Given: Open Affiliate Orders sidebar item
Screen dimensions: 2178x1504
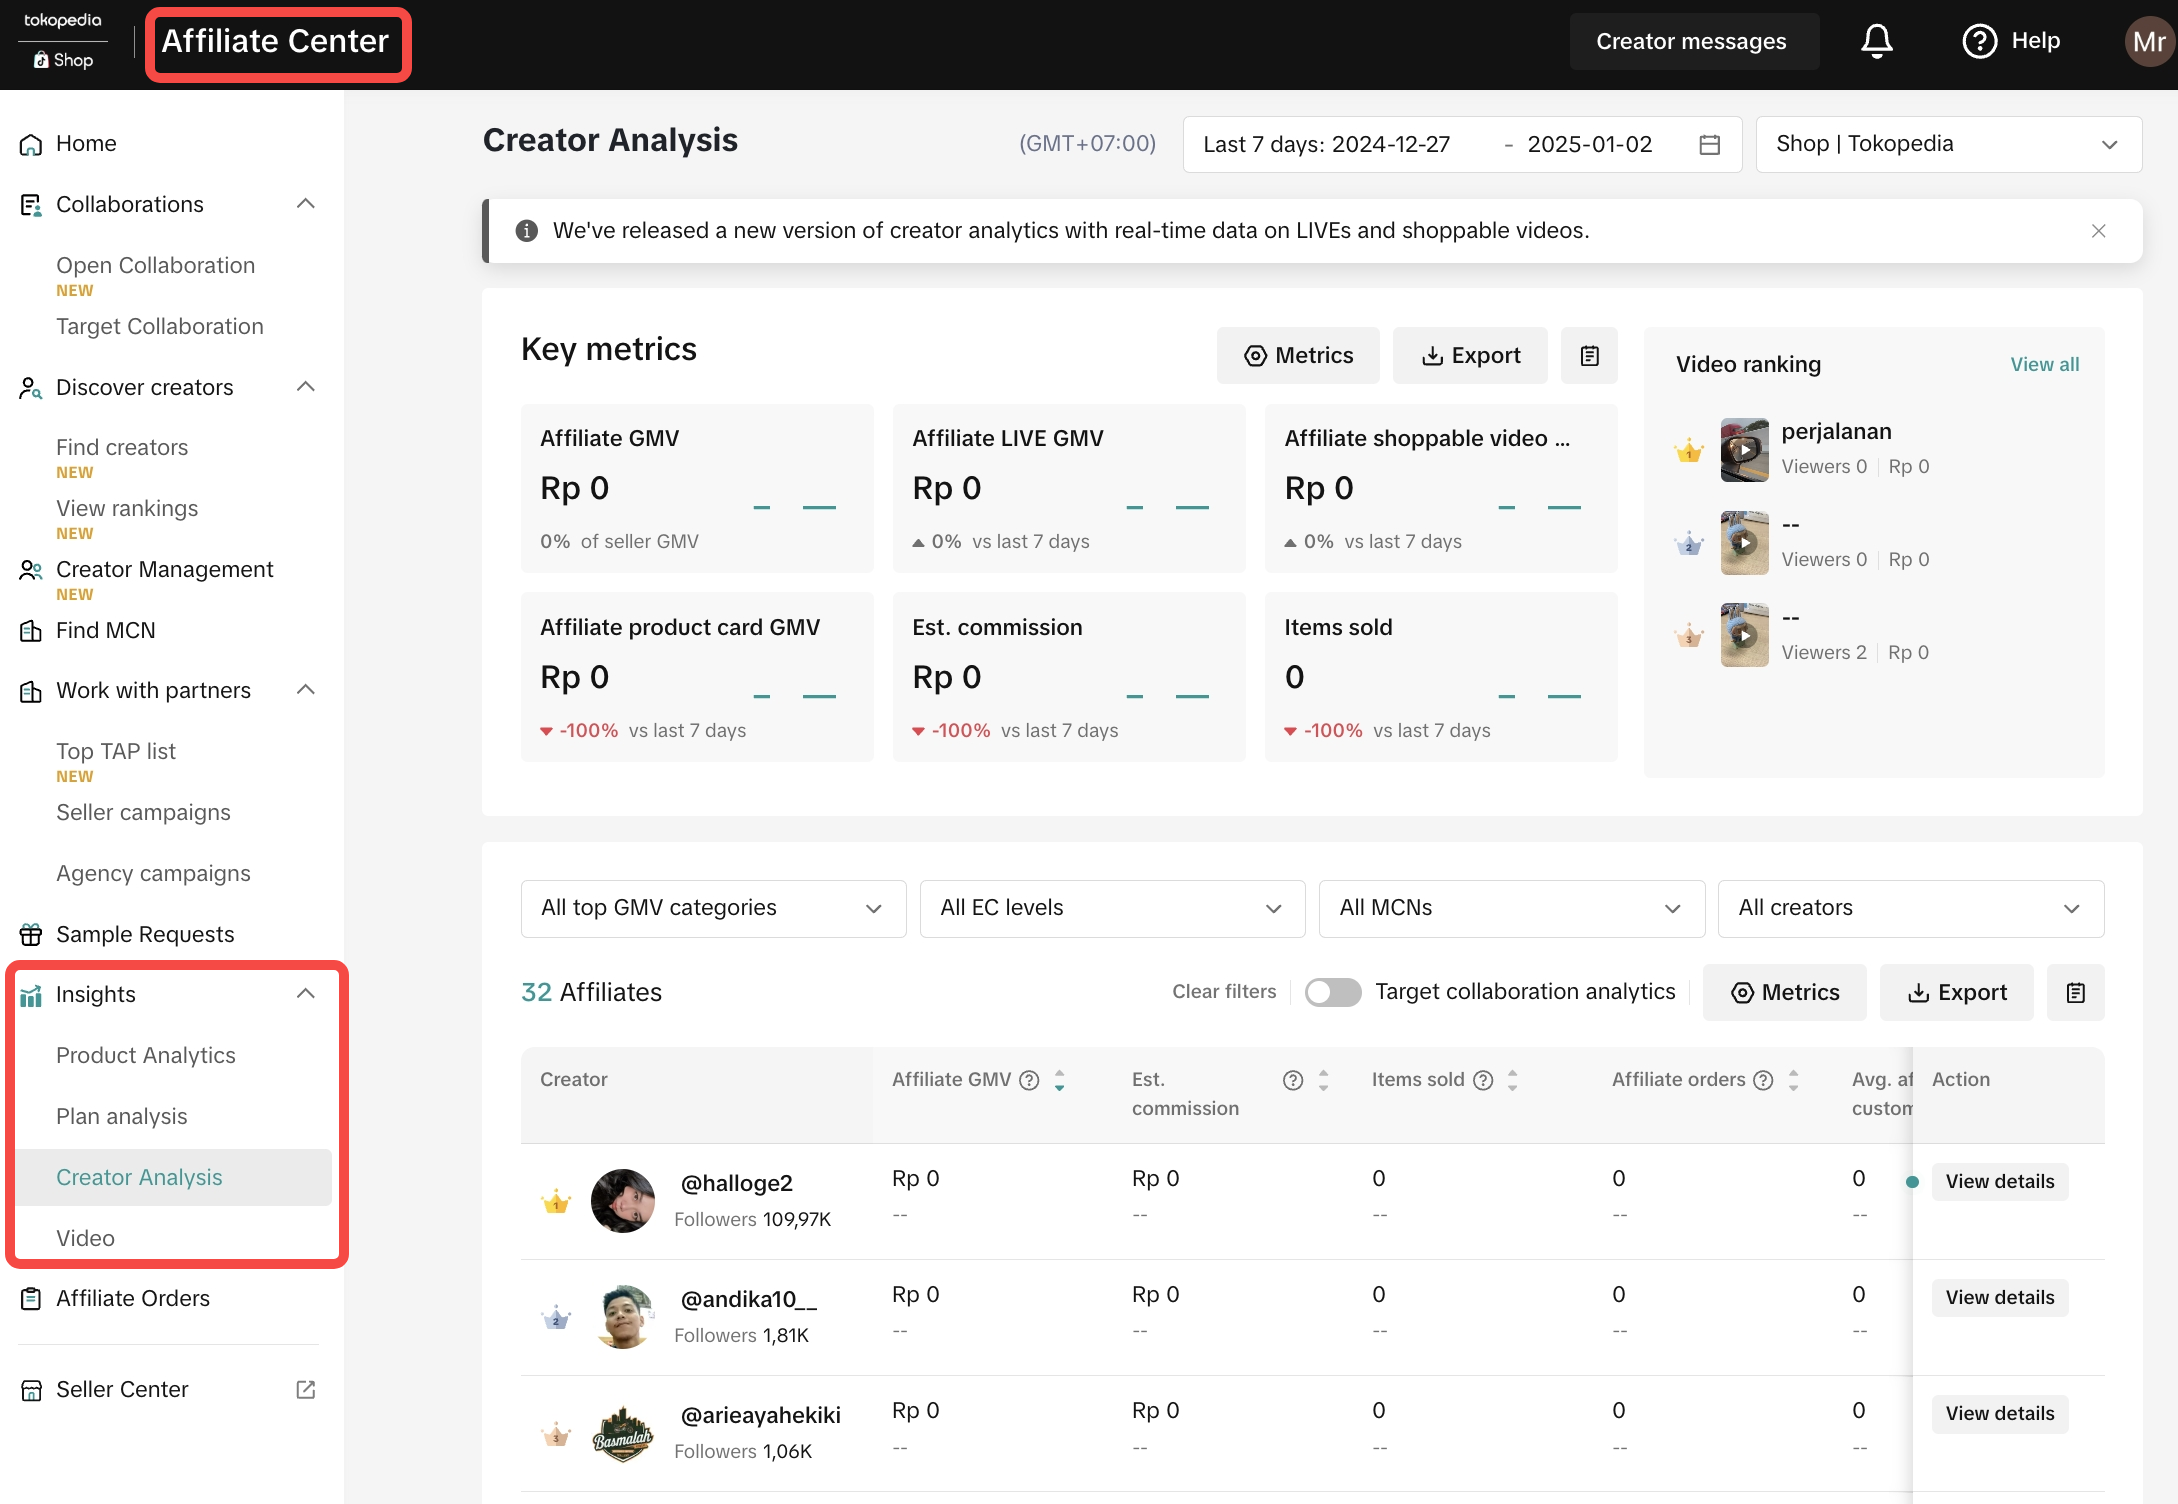Looking at the screenshot, I should pos(133,1298).
